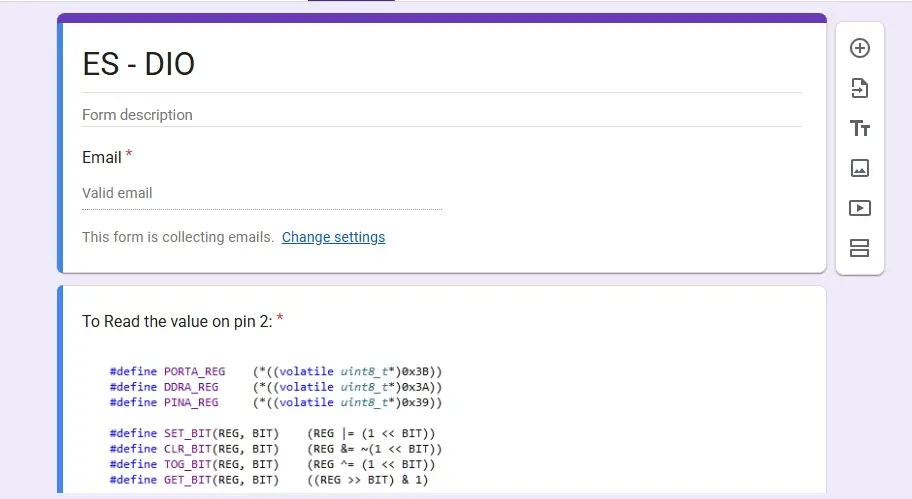Click the Email field label
This screenshot has height=499, width=912.
(102, 157)
